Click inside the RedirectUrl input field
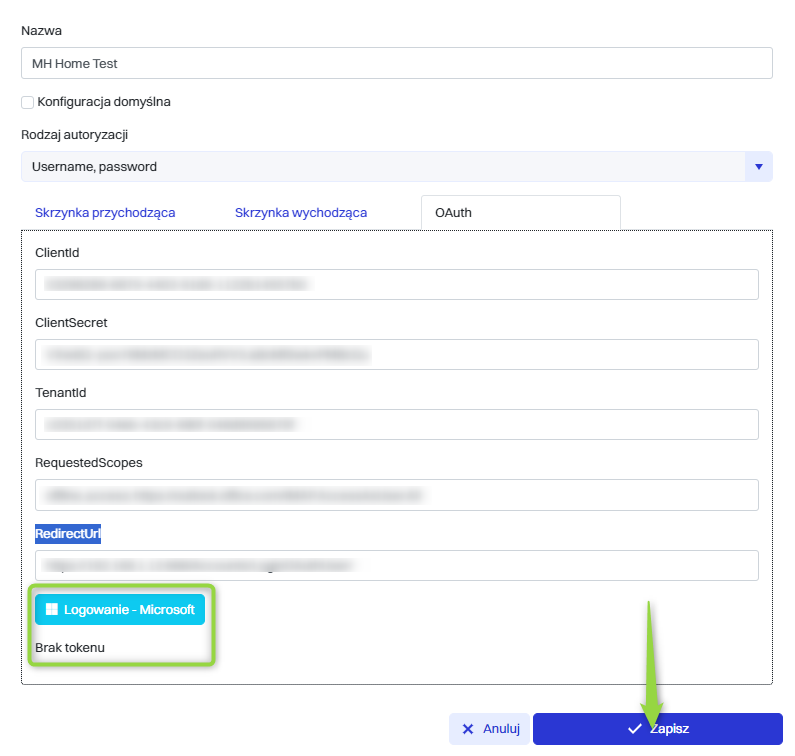795x756 pixels. 396,565
